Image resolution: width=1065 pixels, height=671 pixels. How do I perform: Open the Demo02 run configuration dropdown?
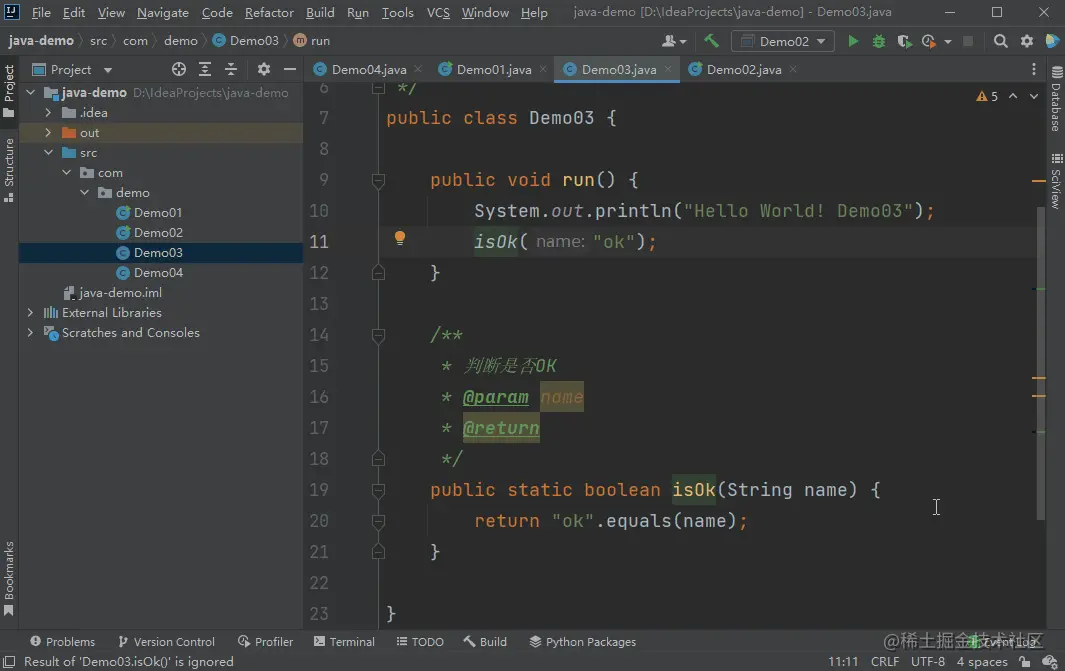782,41
